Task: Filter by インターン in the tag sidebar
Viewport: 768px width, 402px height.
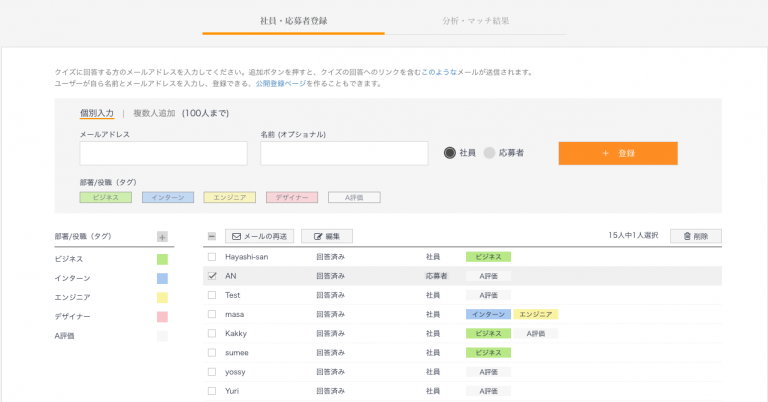Action: (72, 278)
